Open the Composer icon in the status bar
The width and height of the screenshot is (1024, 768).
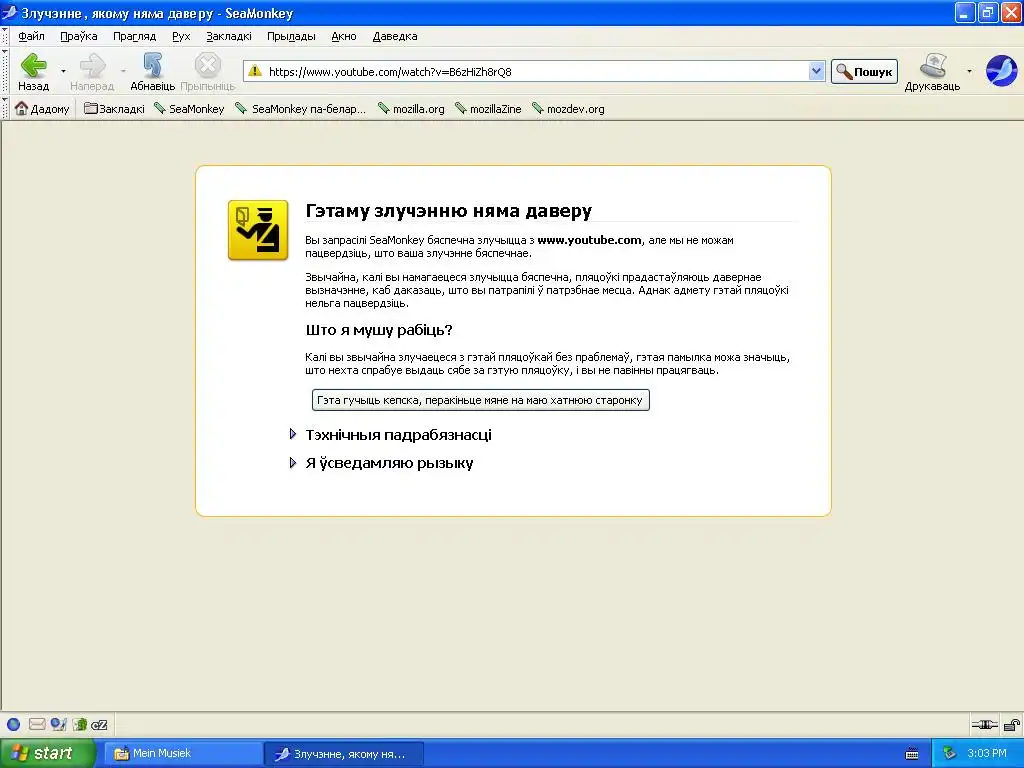point(59,724)
